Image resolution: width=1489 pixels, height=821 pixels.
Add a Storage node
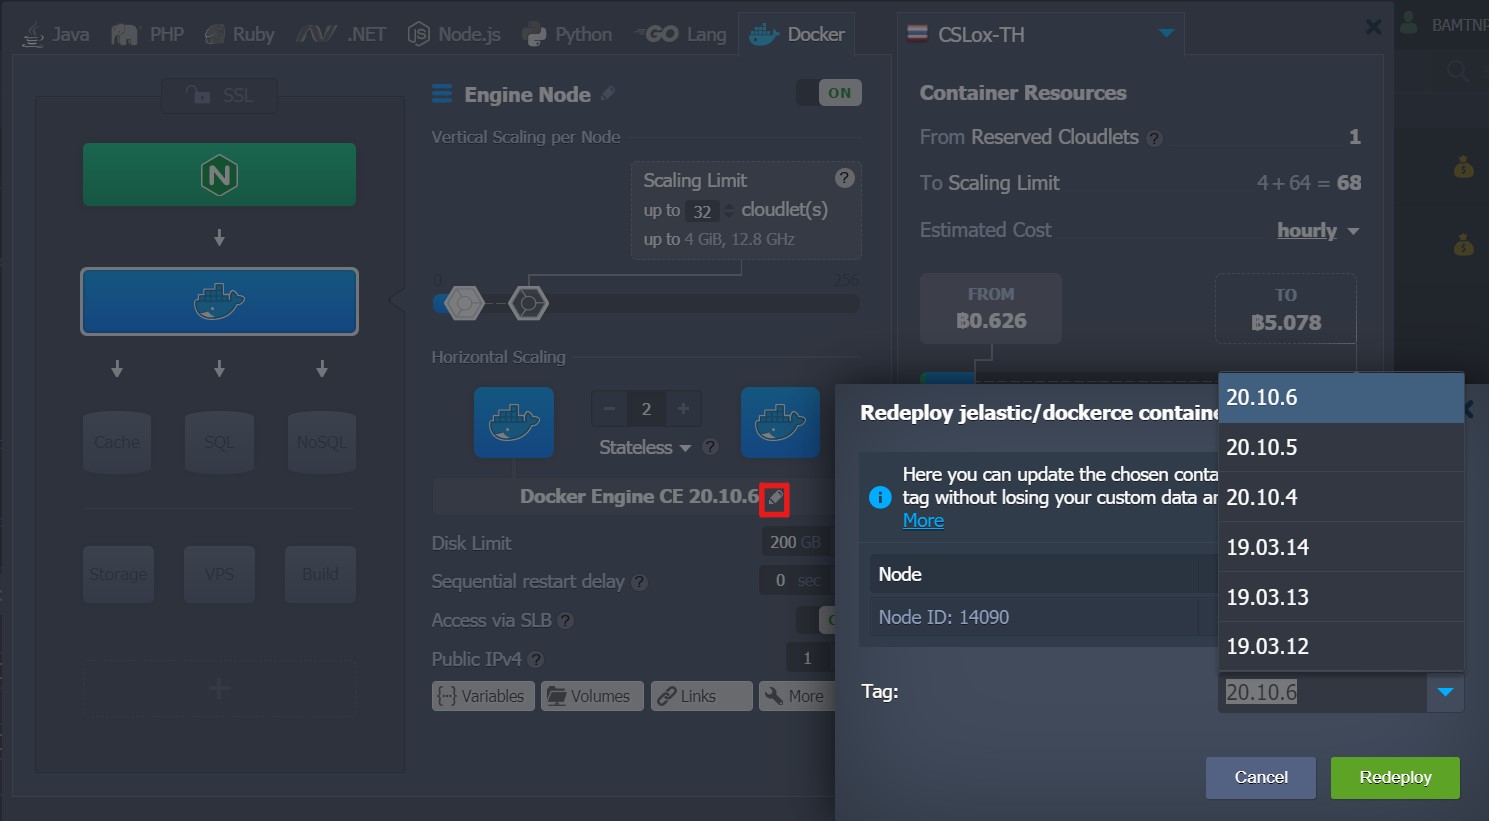(x=118, y=574)
